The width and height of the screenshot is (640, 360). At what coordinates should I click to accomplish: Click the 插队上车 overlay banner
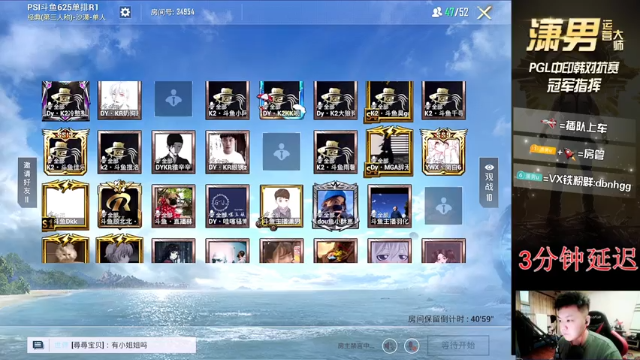tap(574, 125)
